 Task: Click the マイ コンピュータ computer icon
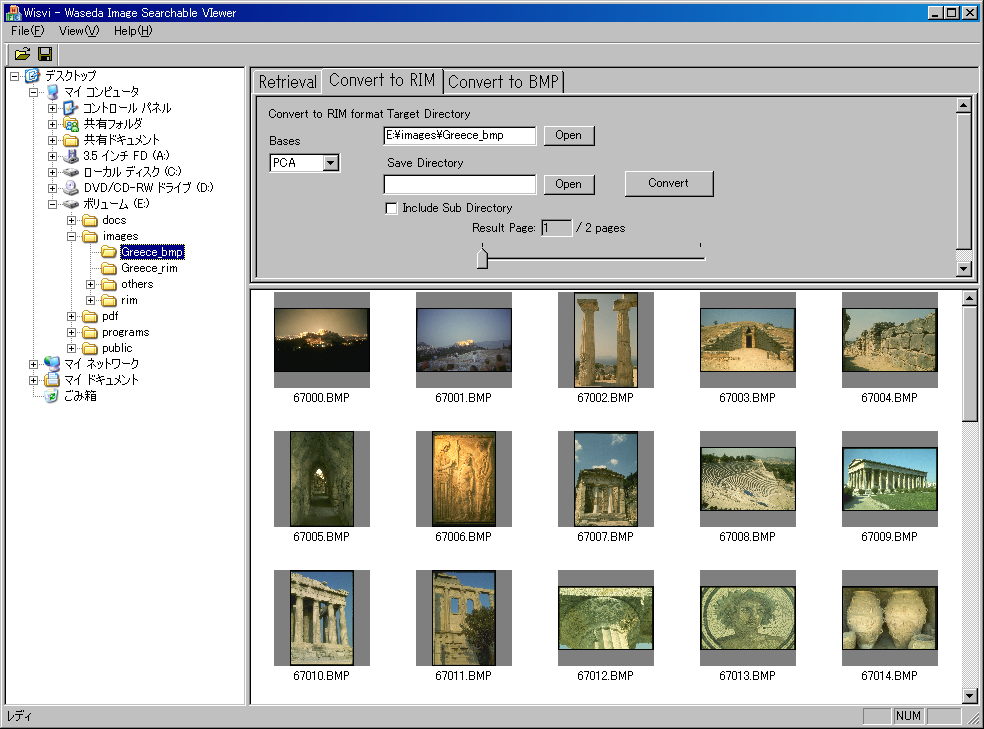click(53, 92)
